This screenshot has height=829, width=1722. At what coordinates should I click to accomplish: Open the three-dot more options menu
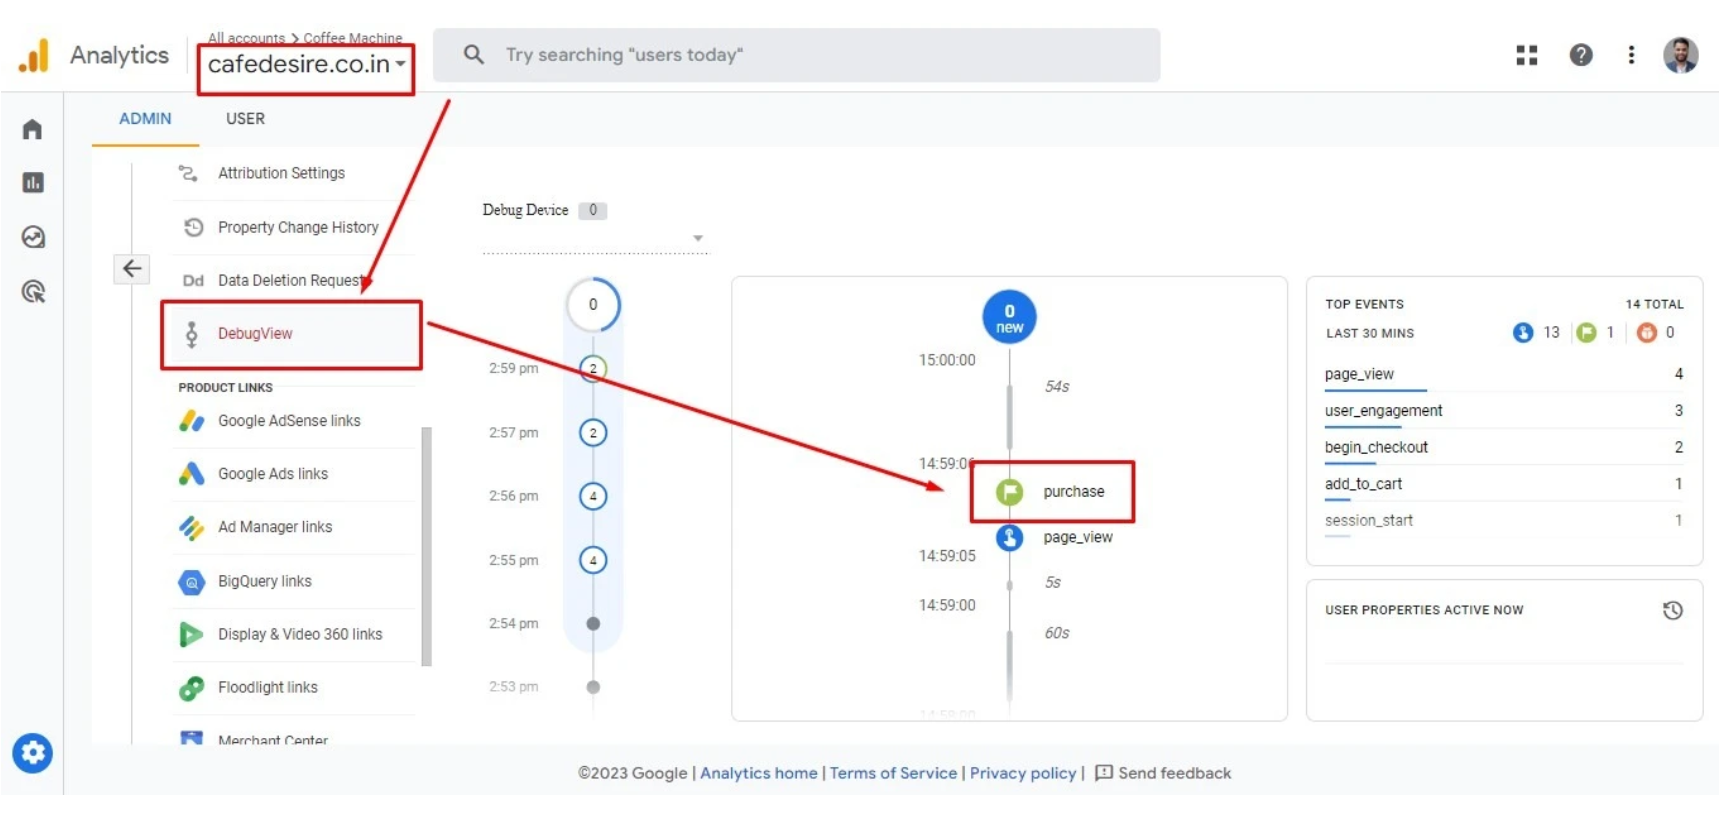coord(1631,55)
